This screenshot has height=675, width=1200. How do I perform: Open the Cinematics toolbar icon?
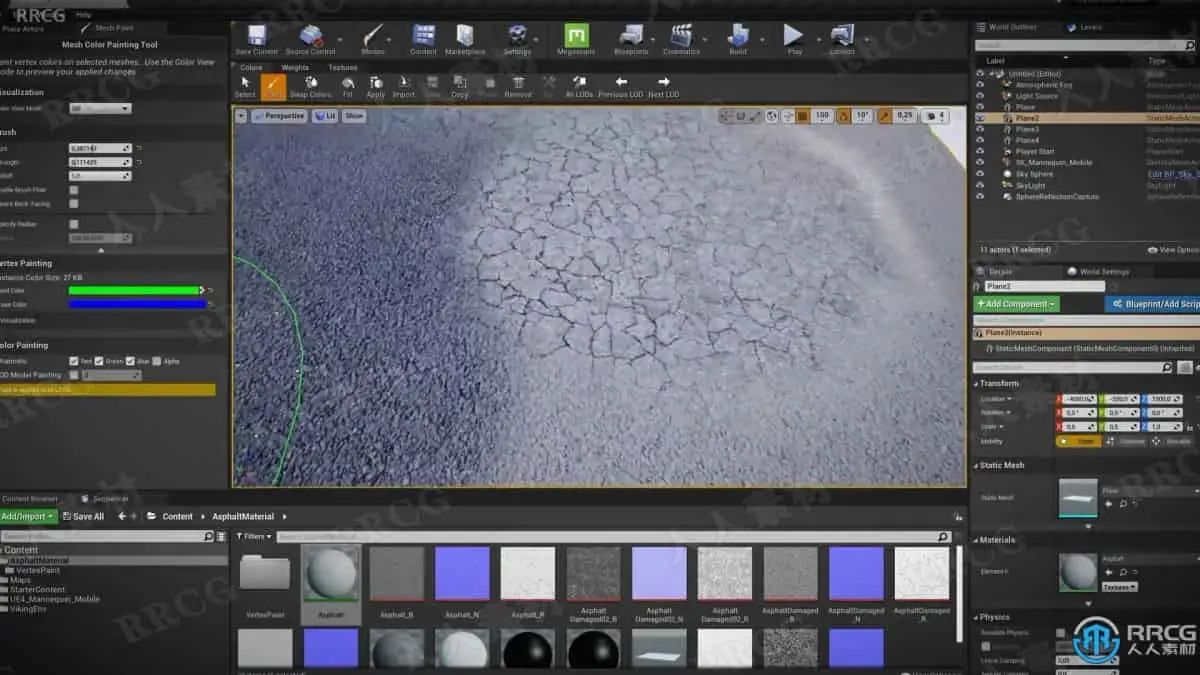point(682,39)
